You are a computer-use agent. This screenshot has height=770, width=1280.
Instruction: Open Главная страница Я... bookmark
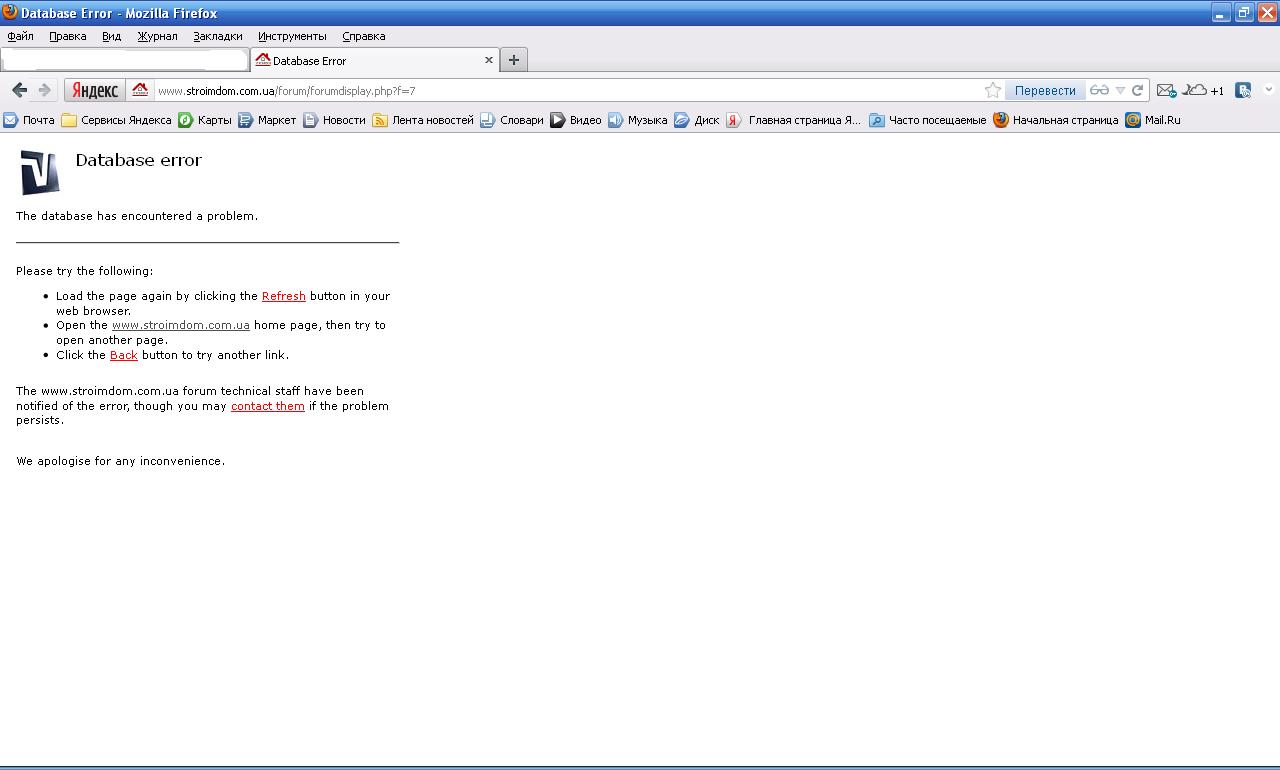coord(794,120)
